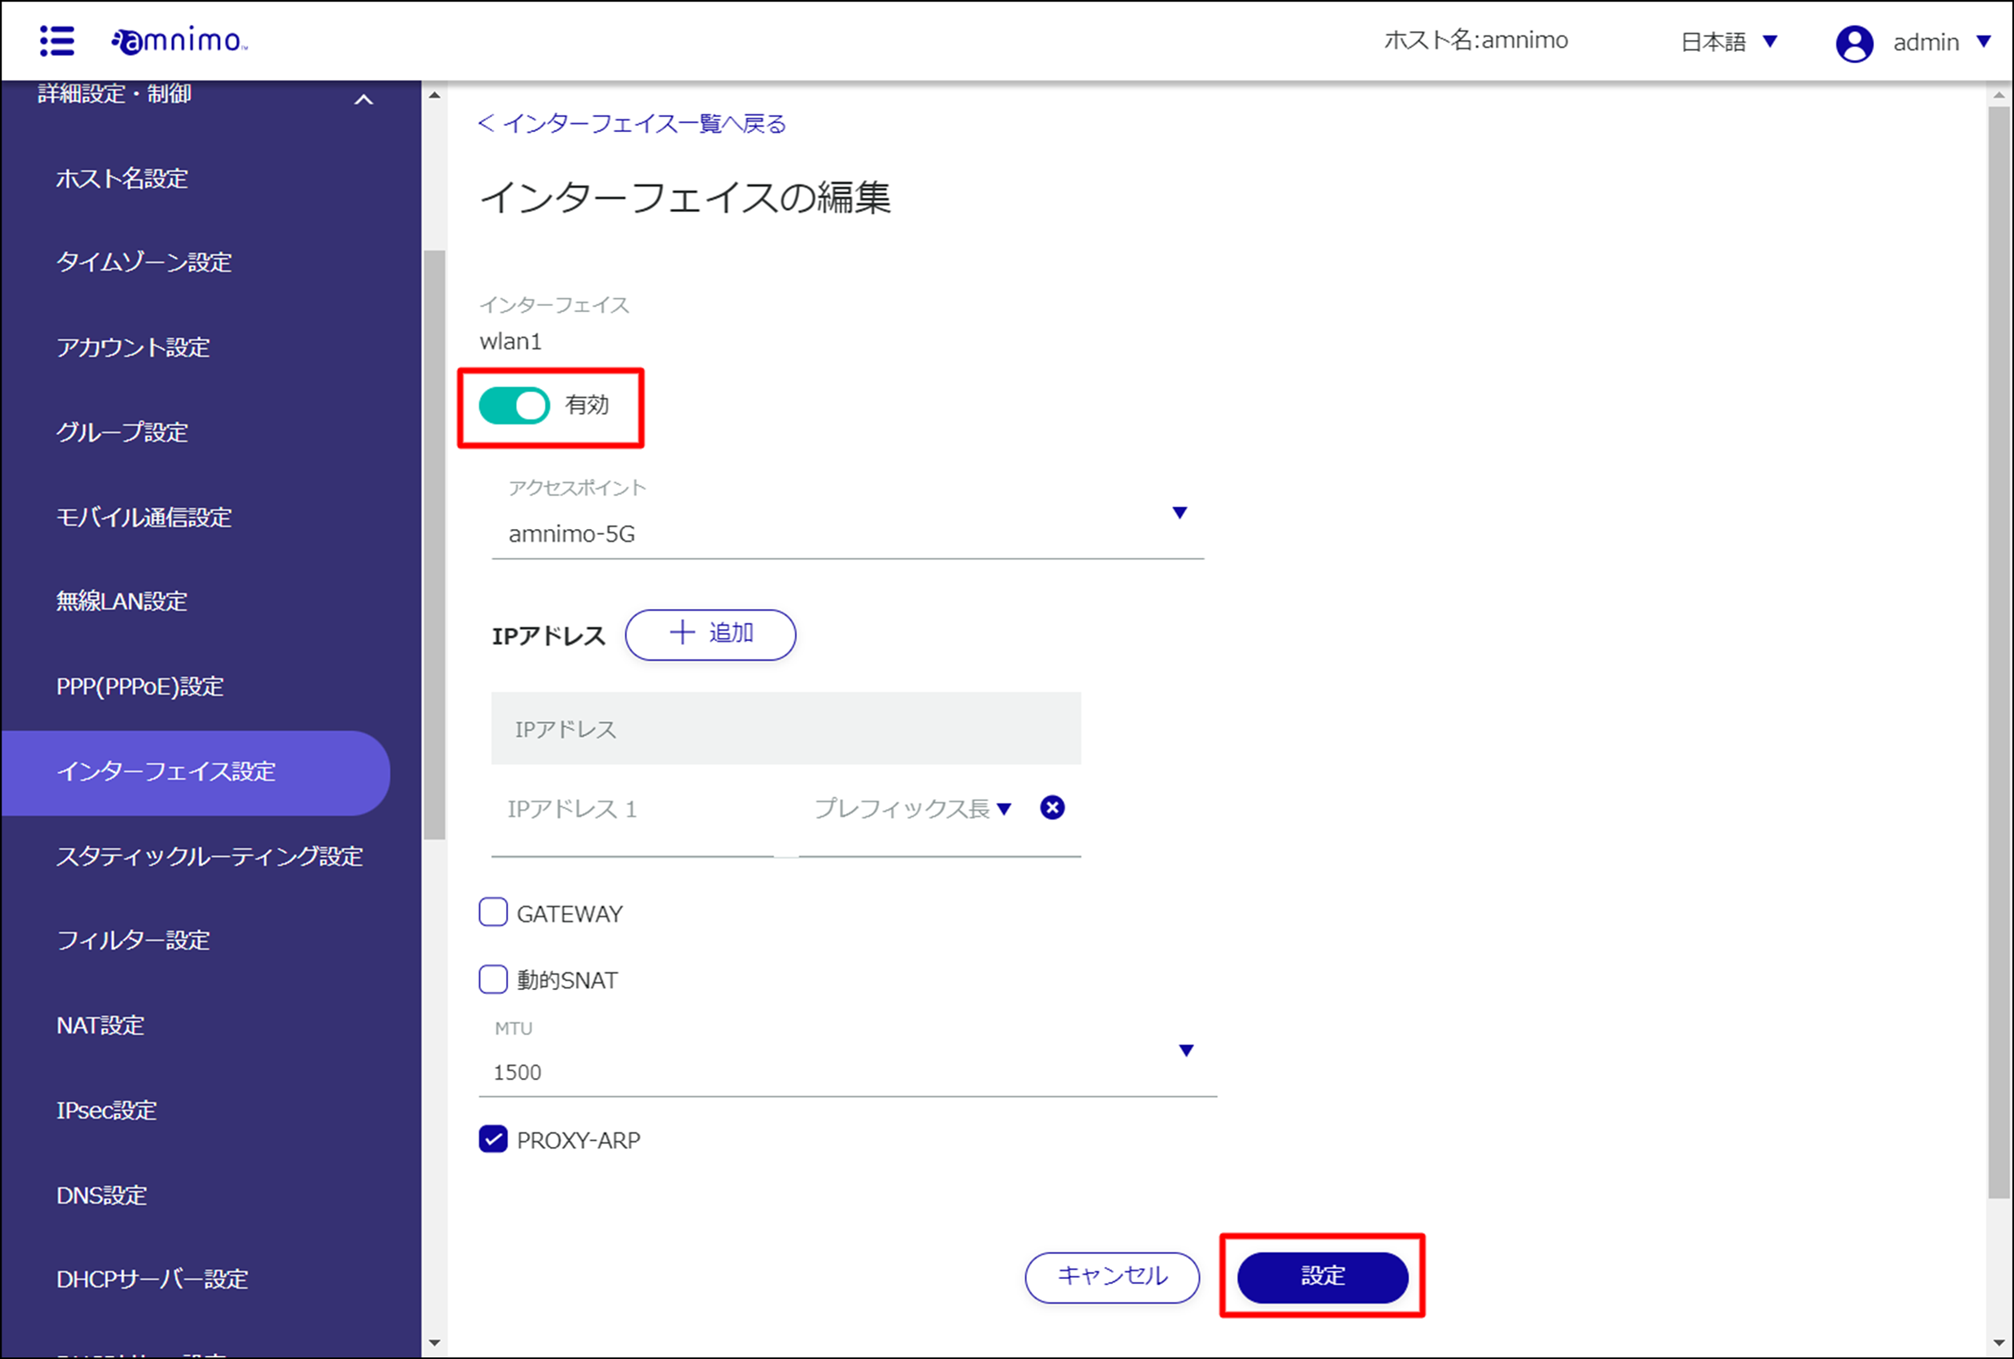
Task: Open 無線LAN設定 menu item
Action: (x=122, y=601)
